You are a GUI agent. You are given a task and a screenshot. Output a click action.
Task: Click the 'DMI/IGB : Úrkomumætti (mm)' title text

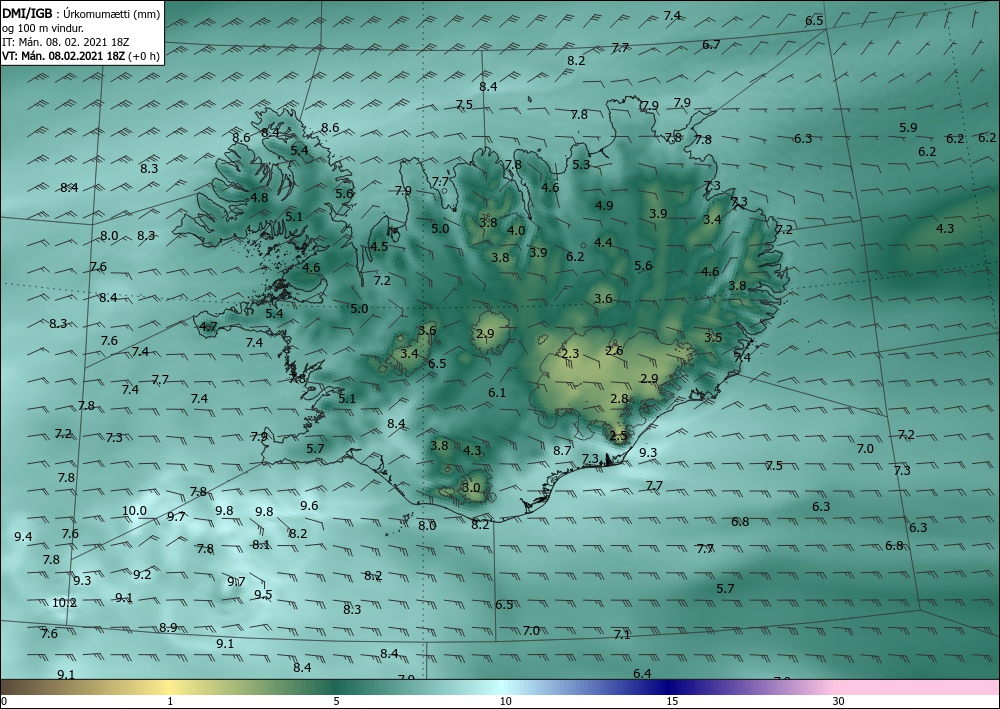(81, 13)
